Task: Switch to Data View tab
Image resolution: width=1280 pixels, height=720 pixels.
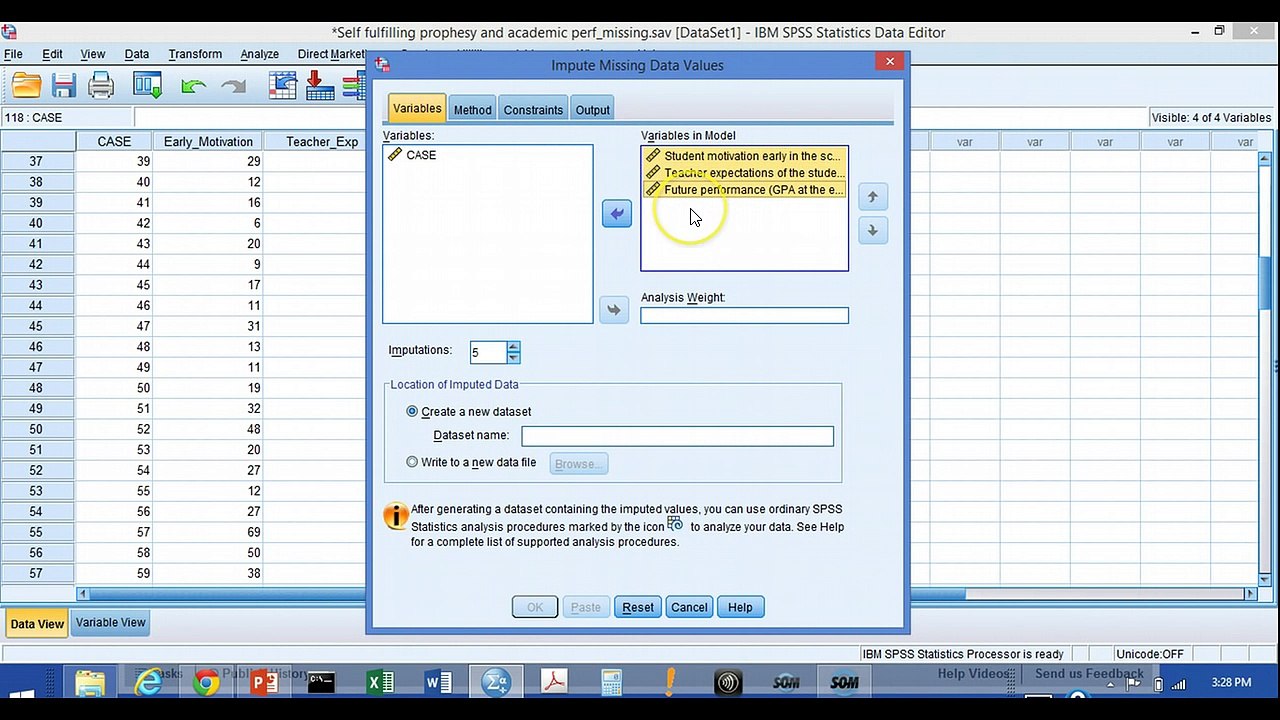Action: pos(37,624)
